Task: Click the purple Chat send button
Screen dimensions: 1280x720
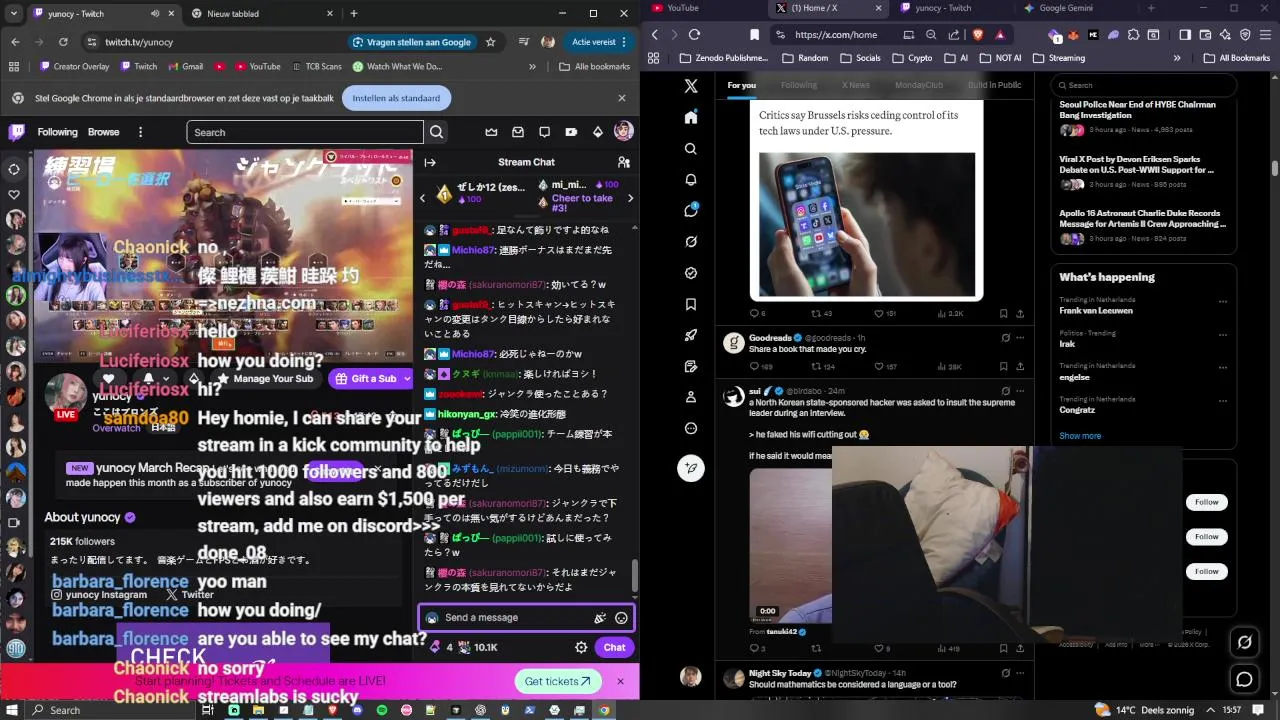Action: point(614,647)
